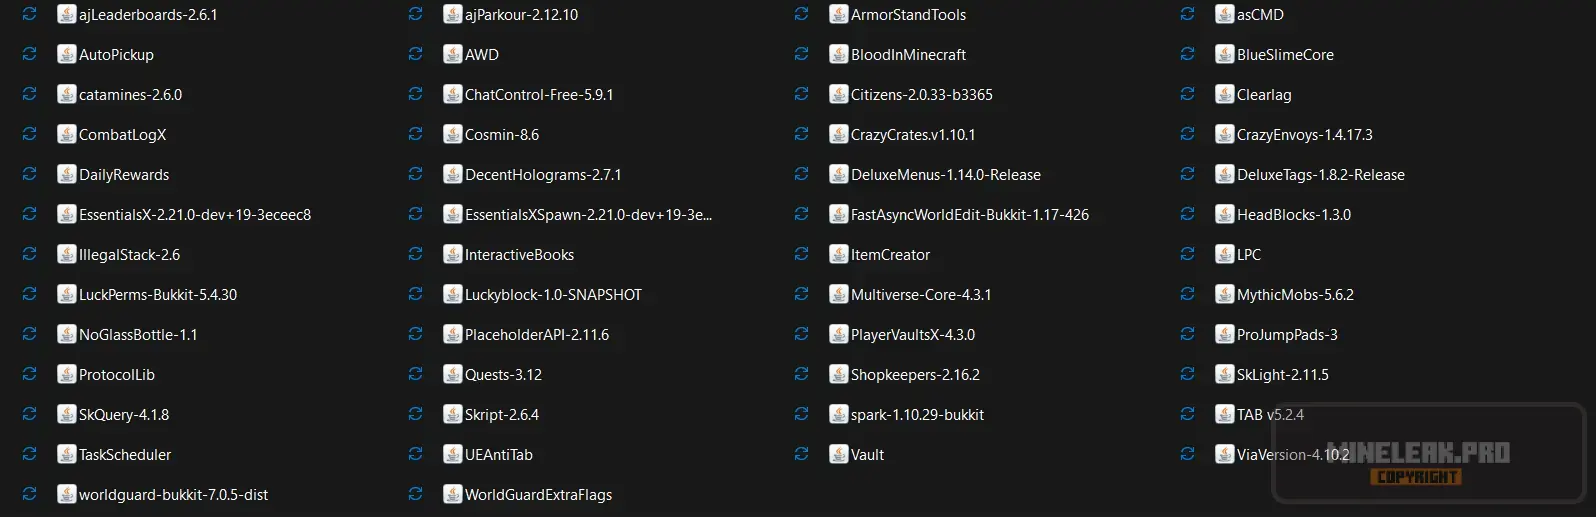
Task: Click the jar icon of Skript-2.6.4
Action: point(453,415)
